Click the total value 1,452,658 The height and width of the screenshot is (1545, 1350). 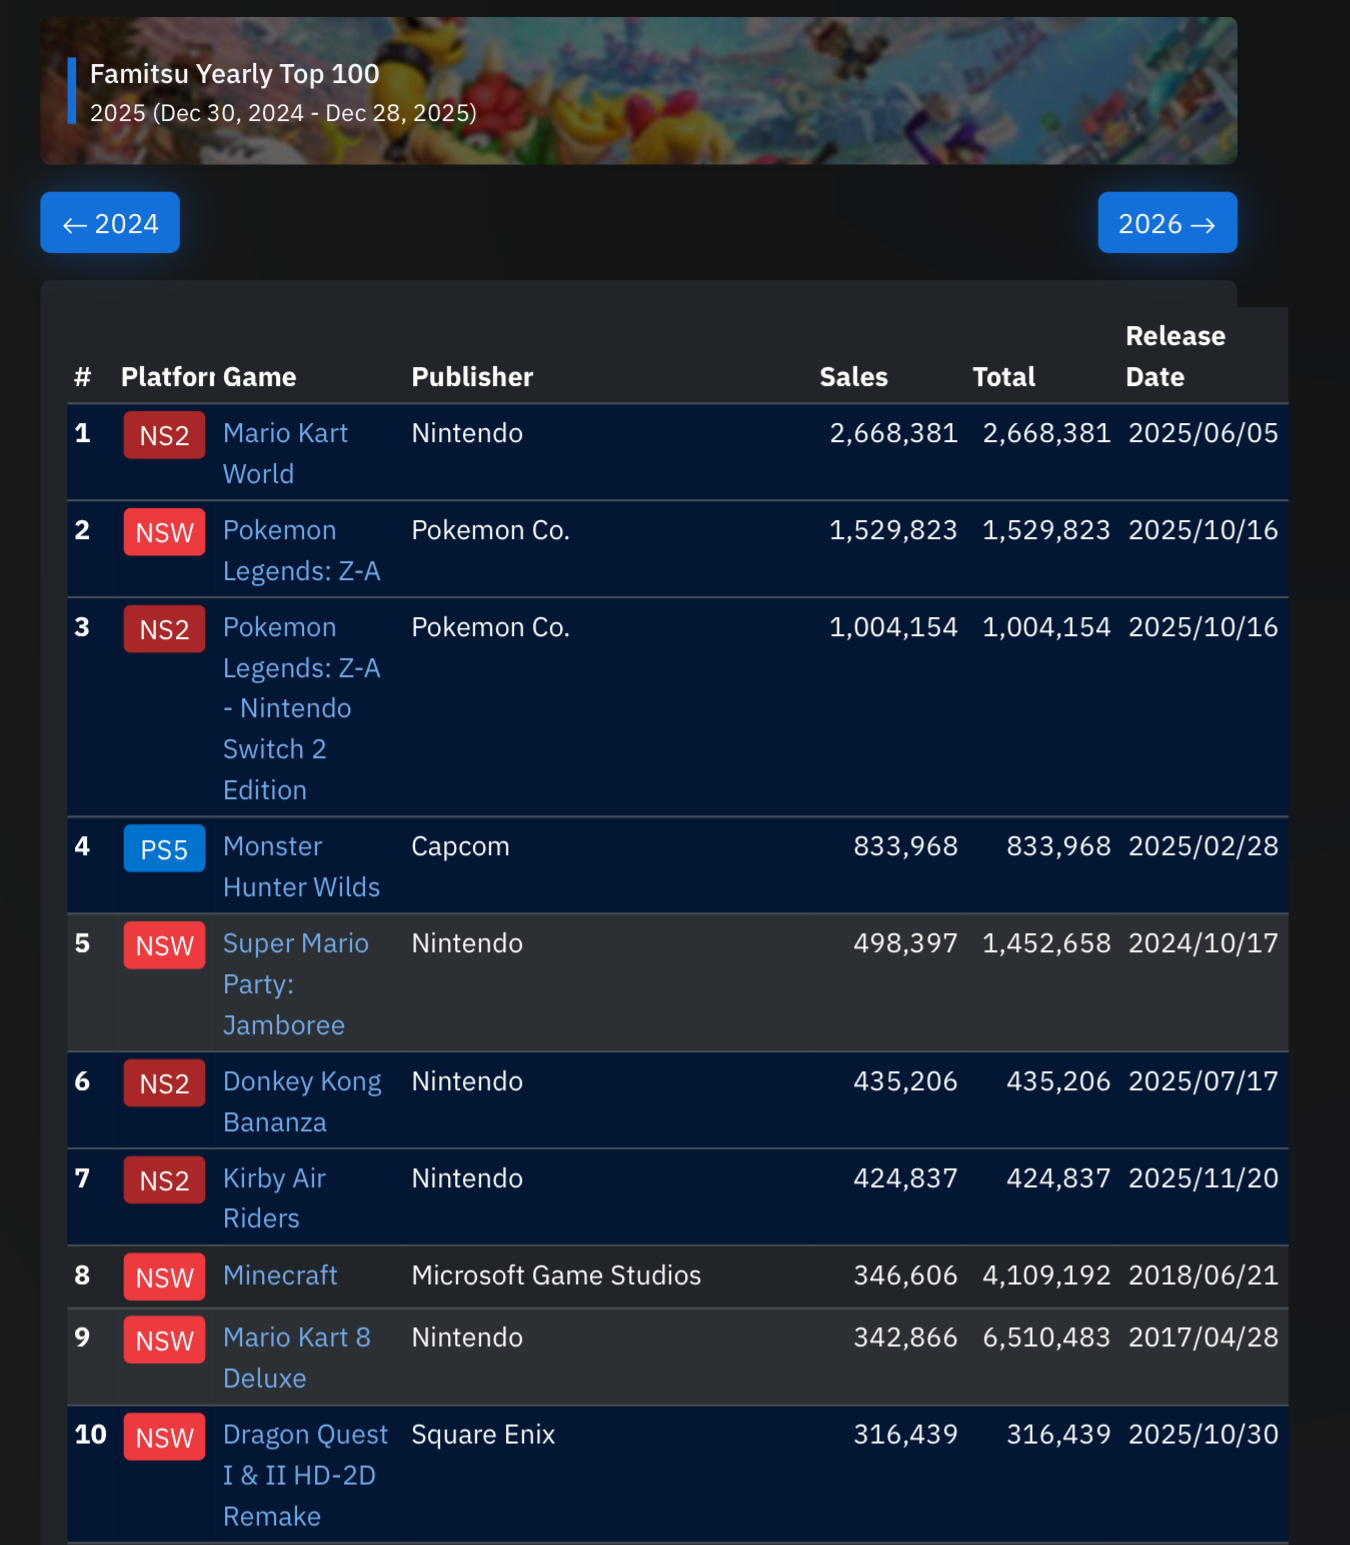(x=1046, y=943)
